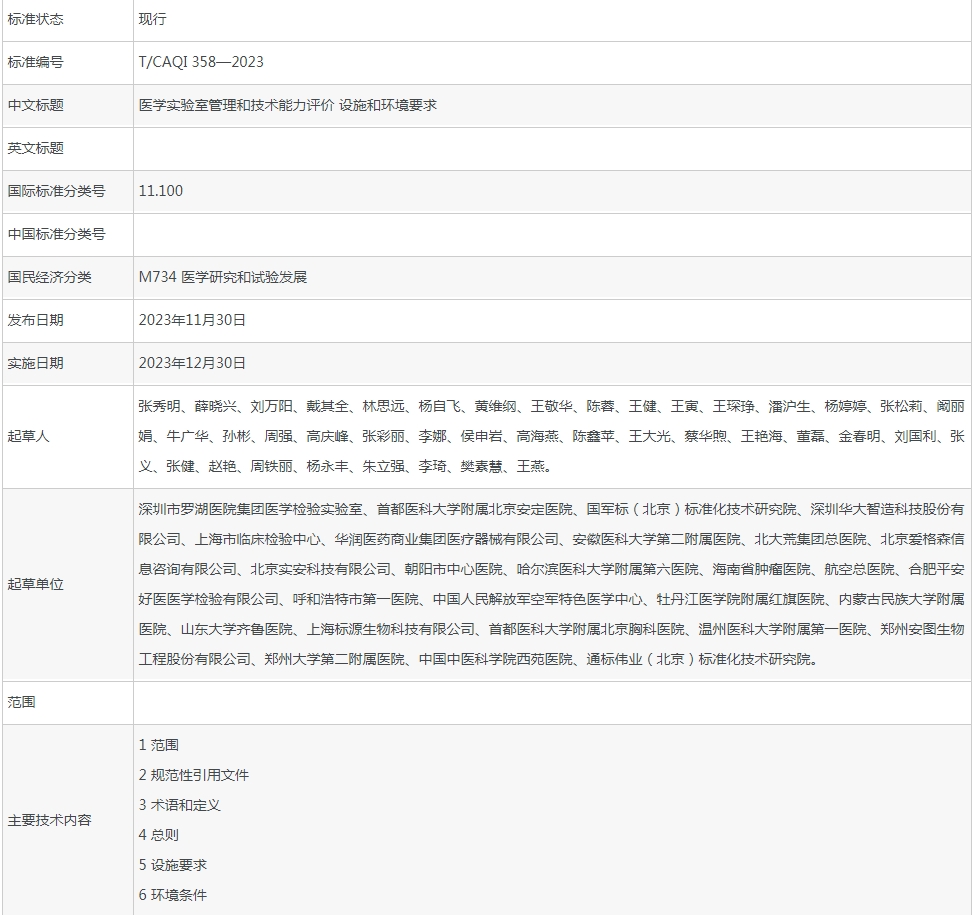Click organization 上海市临床检验中心
The image size is (973, 915).
[258, 540]
